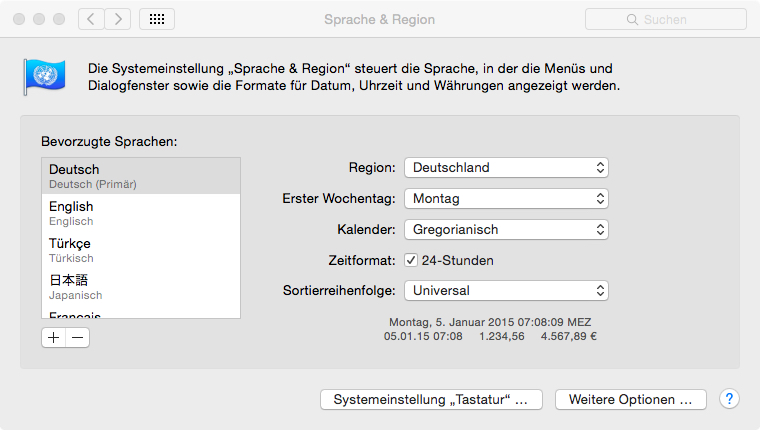Click the forward navigation arrow

(118, 19)
